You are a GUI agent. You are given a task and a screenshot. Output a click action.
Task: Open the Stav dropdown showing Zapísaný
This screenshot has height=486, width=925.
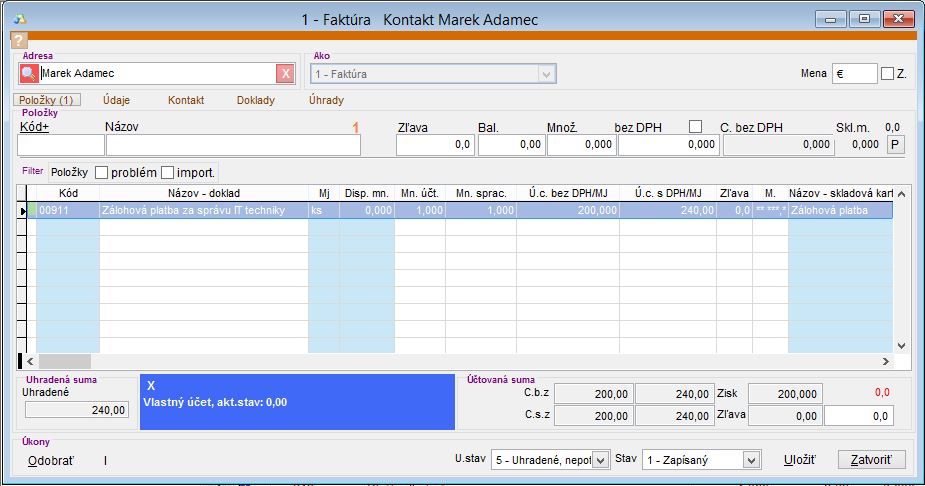coord(751,460)
